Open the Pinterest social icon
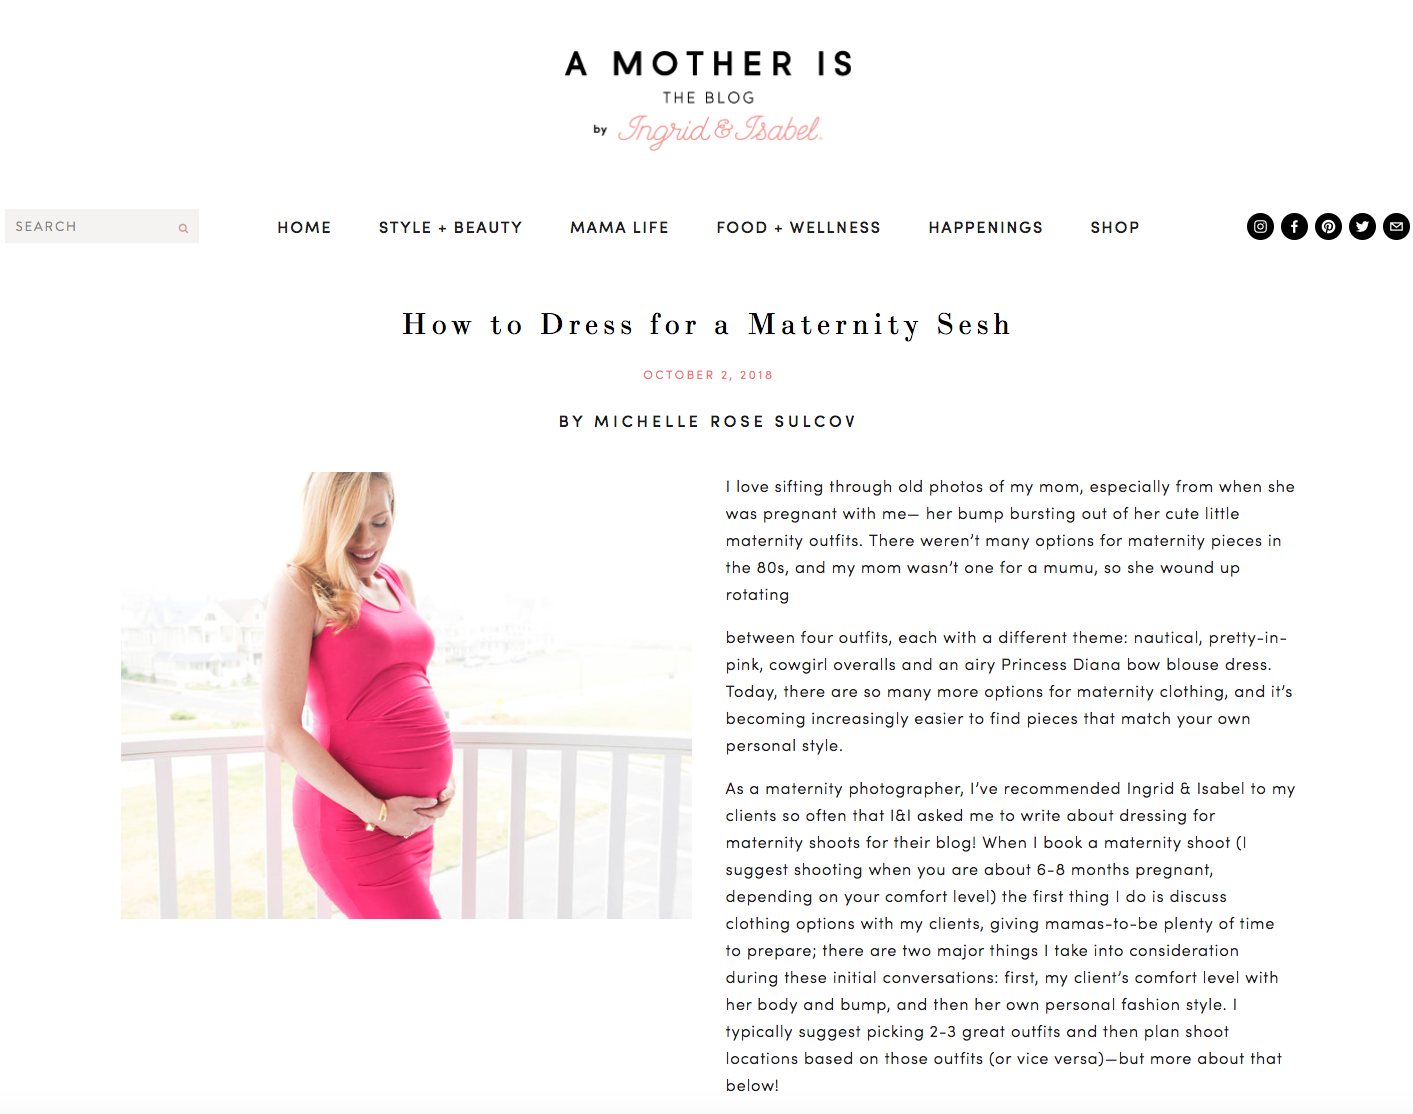 point(1328,227)
